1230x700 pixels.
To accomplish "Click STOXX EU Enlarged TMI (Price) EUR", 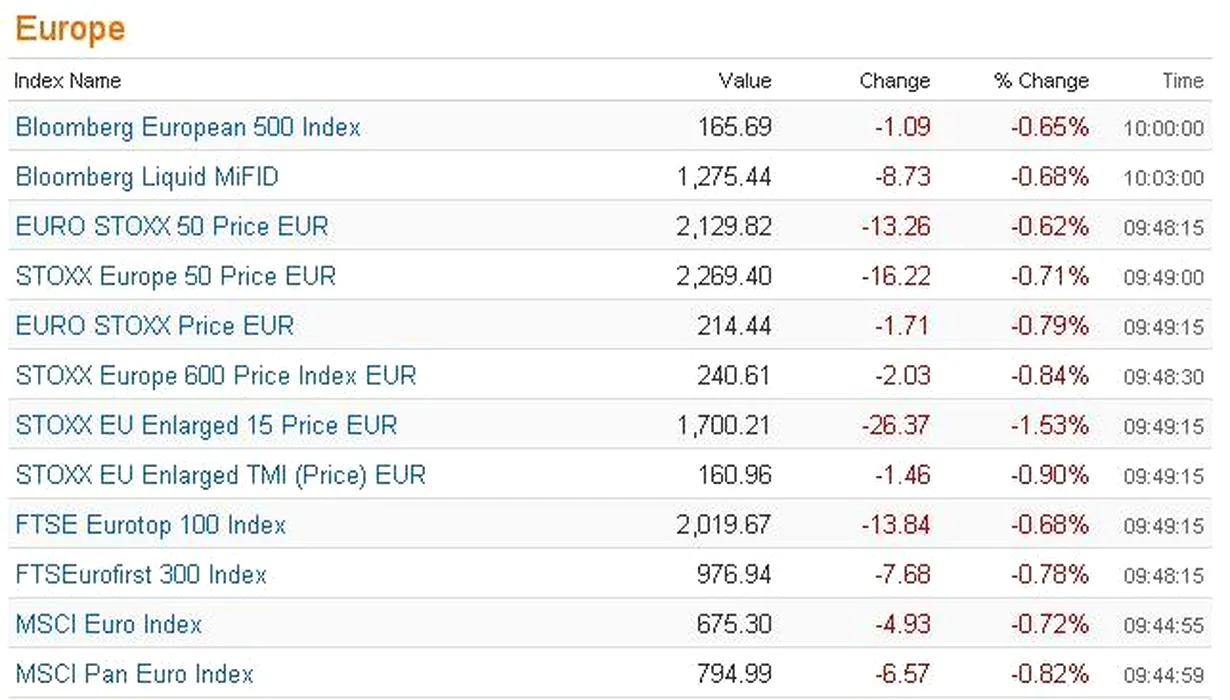I will [221, 475].
